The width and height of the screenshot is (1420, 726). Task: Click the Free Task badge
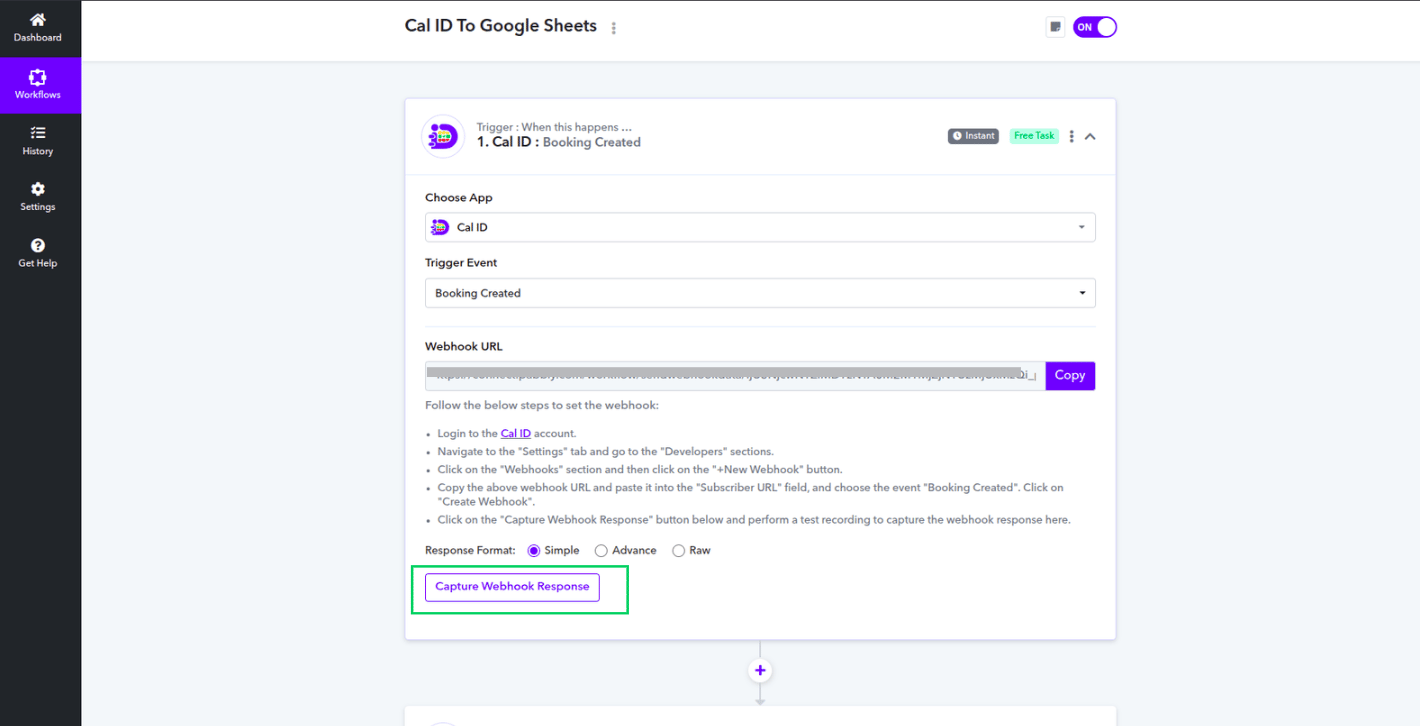(1034, 136)
